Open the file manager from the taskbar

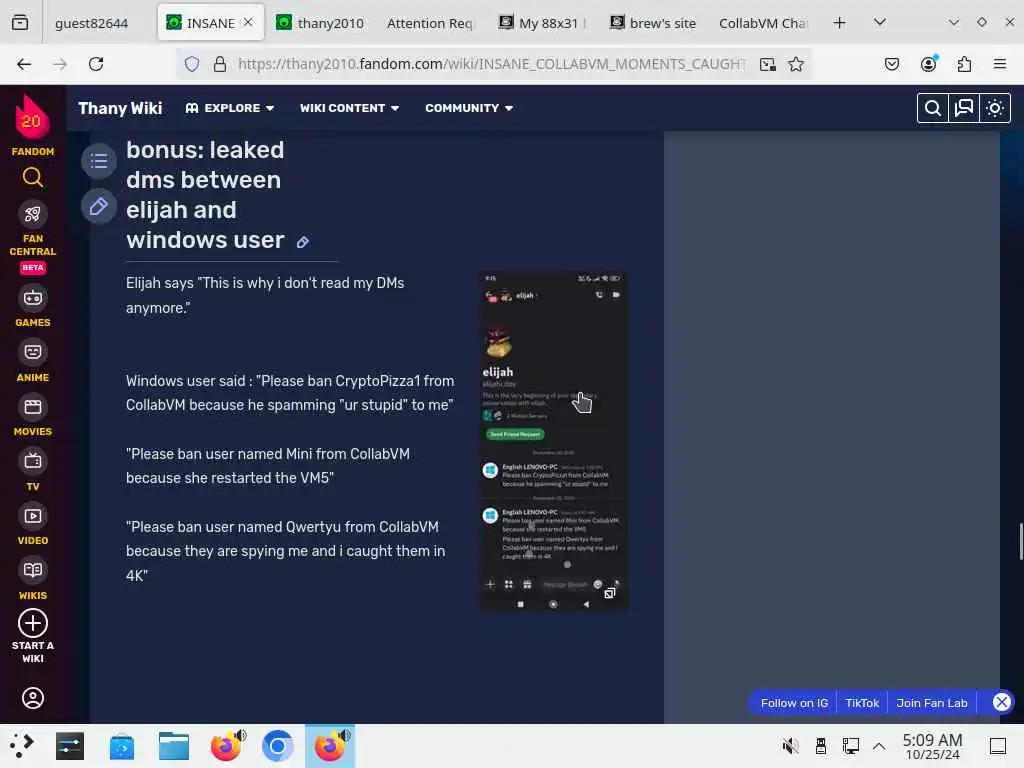(174, 746)
